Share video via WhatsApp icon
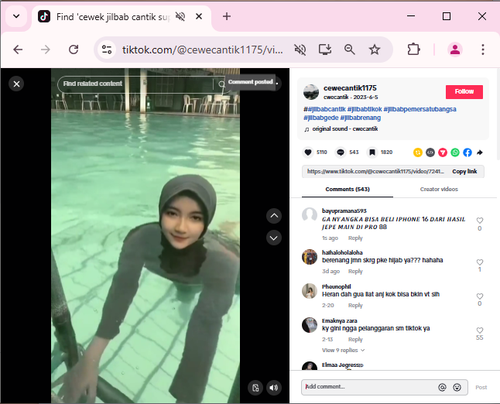This screenshot has width=500, height=404. (x=455, y=152)
